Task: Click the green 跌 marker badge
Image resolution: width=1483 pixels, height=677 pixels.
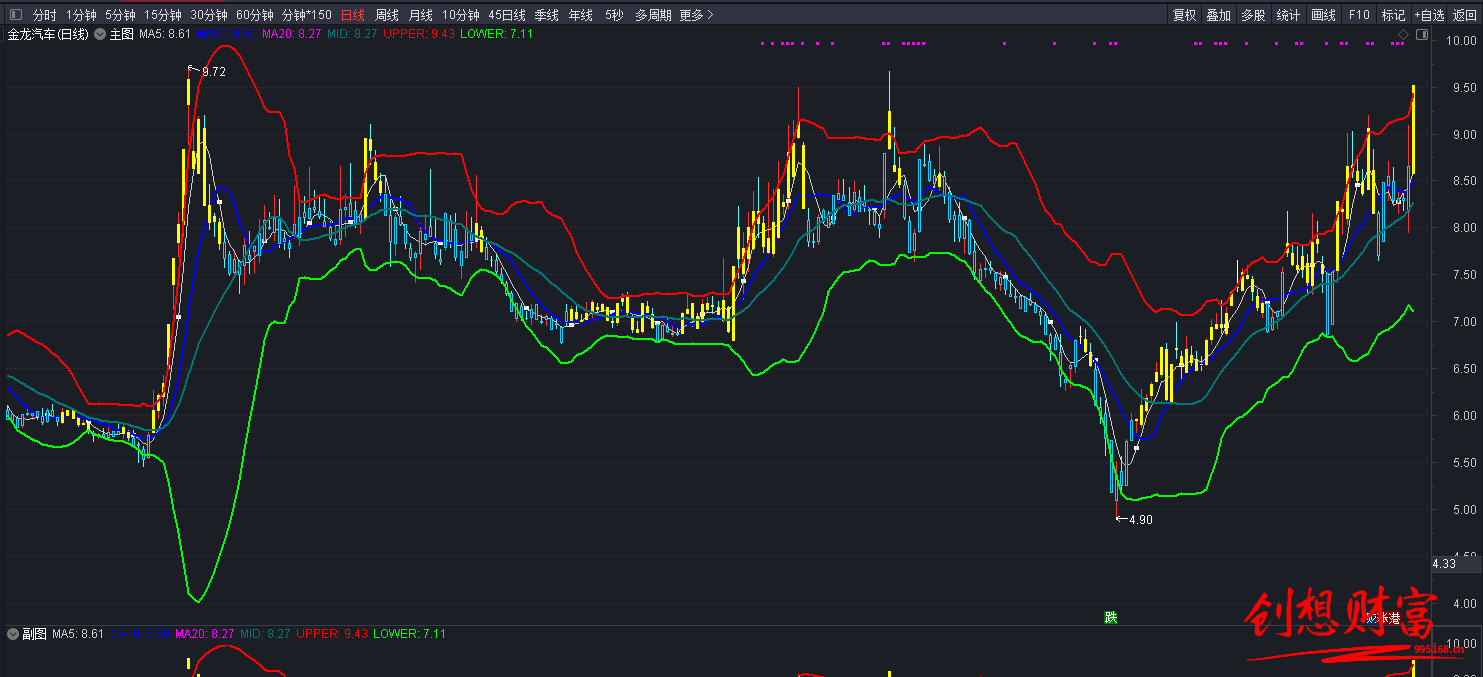Action: point(1110,617)
